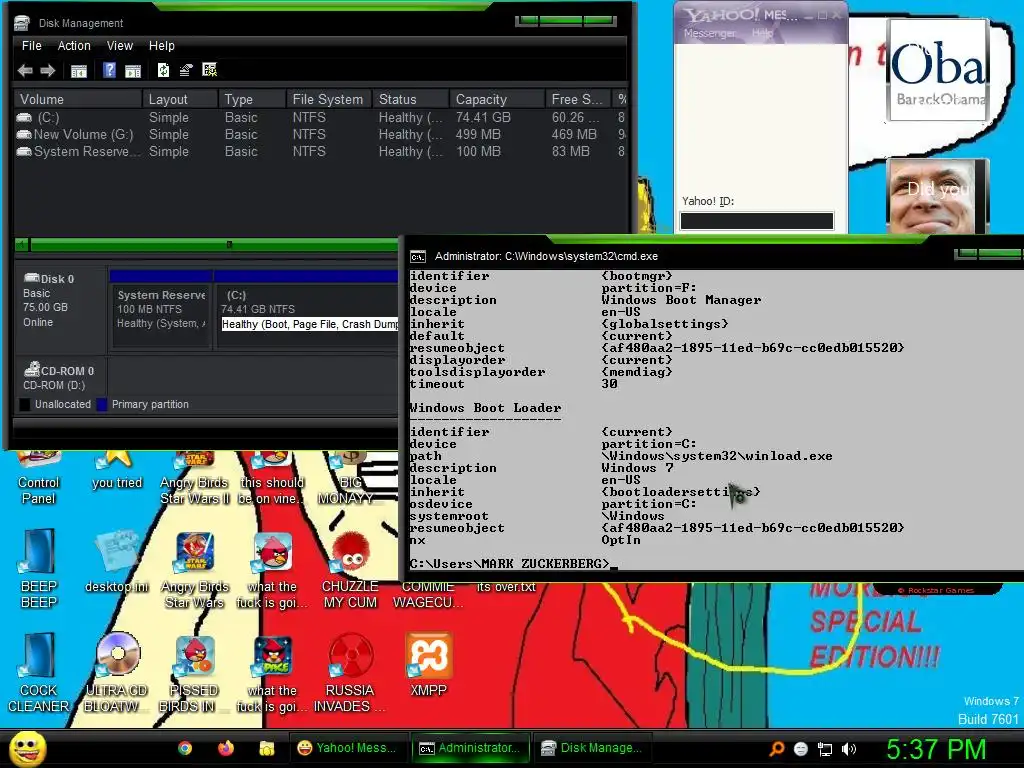Viewport: 1024px width, 768px height.
Task: Select the CHUZZLE MY CUM desktop icon
Action: pos(350,569)
